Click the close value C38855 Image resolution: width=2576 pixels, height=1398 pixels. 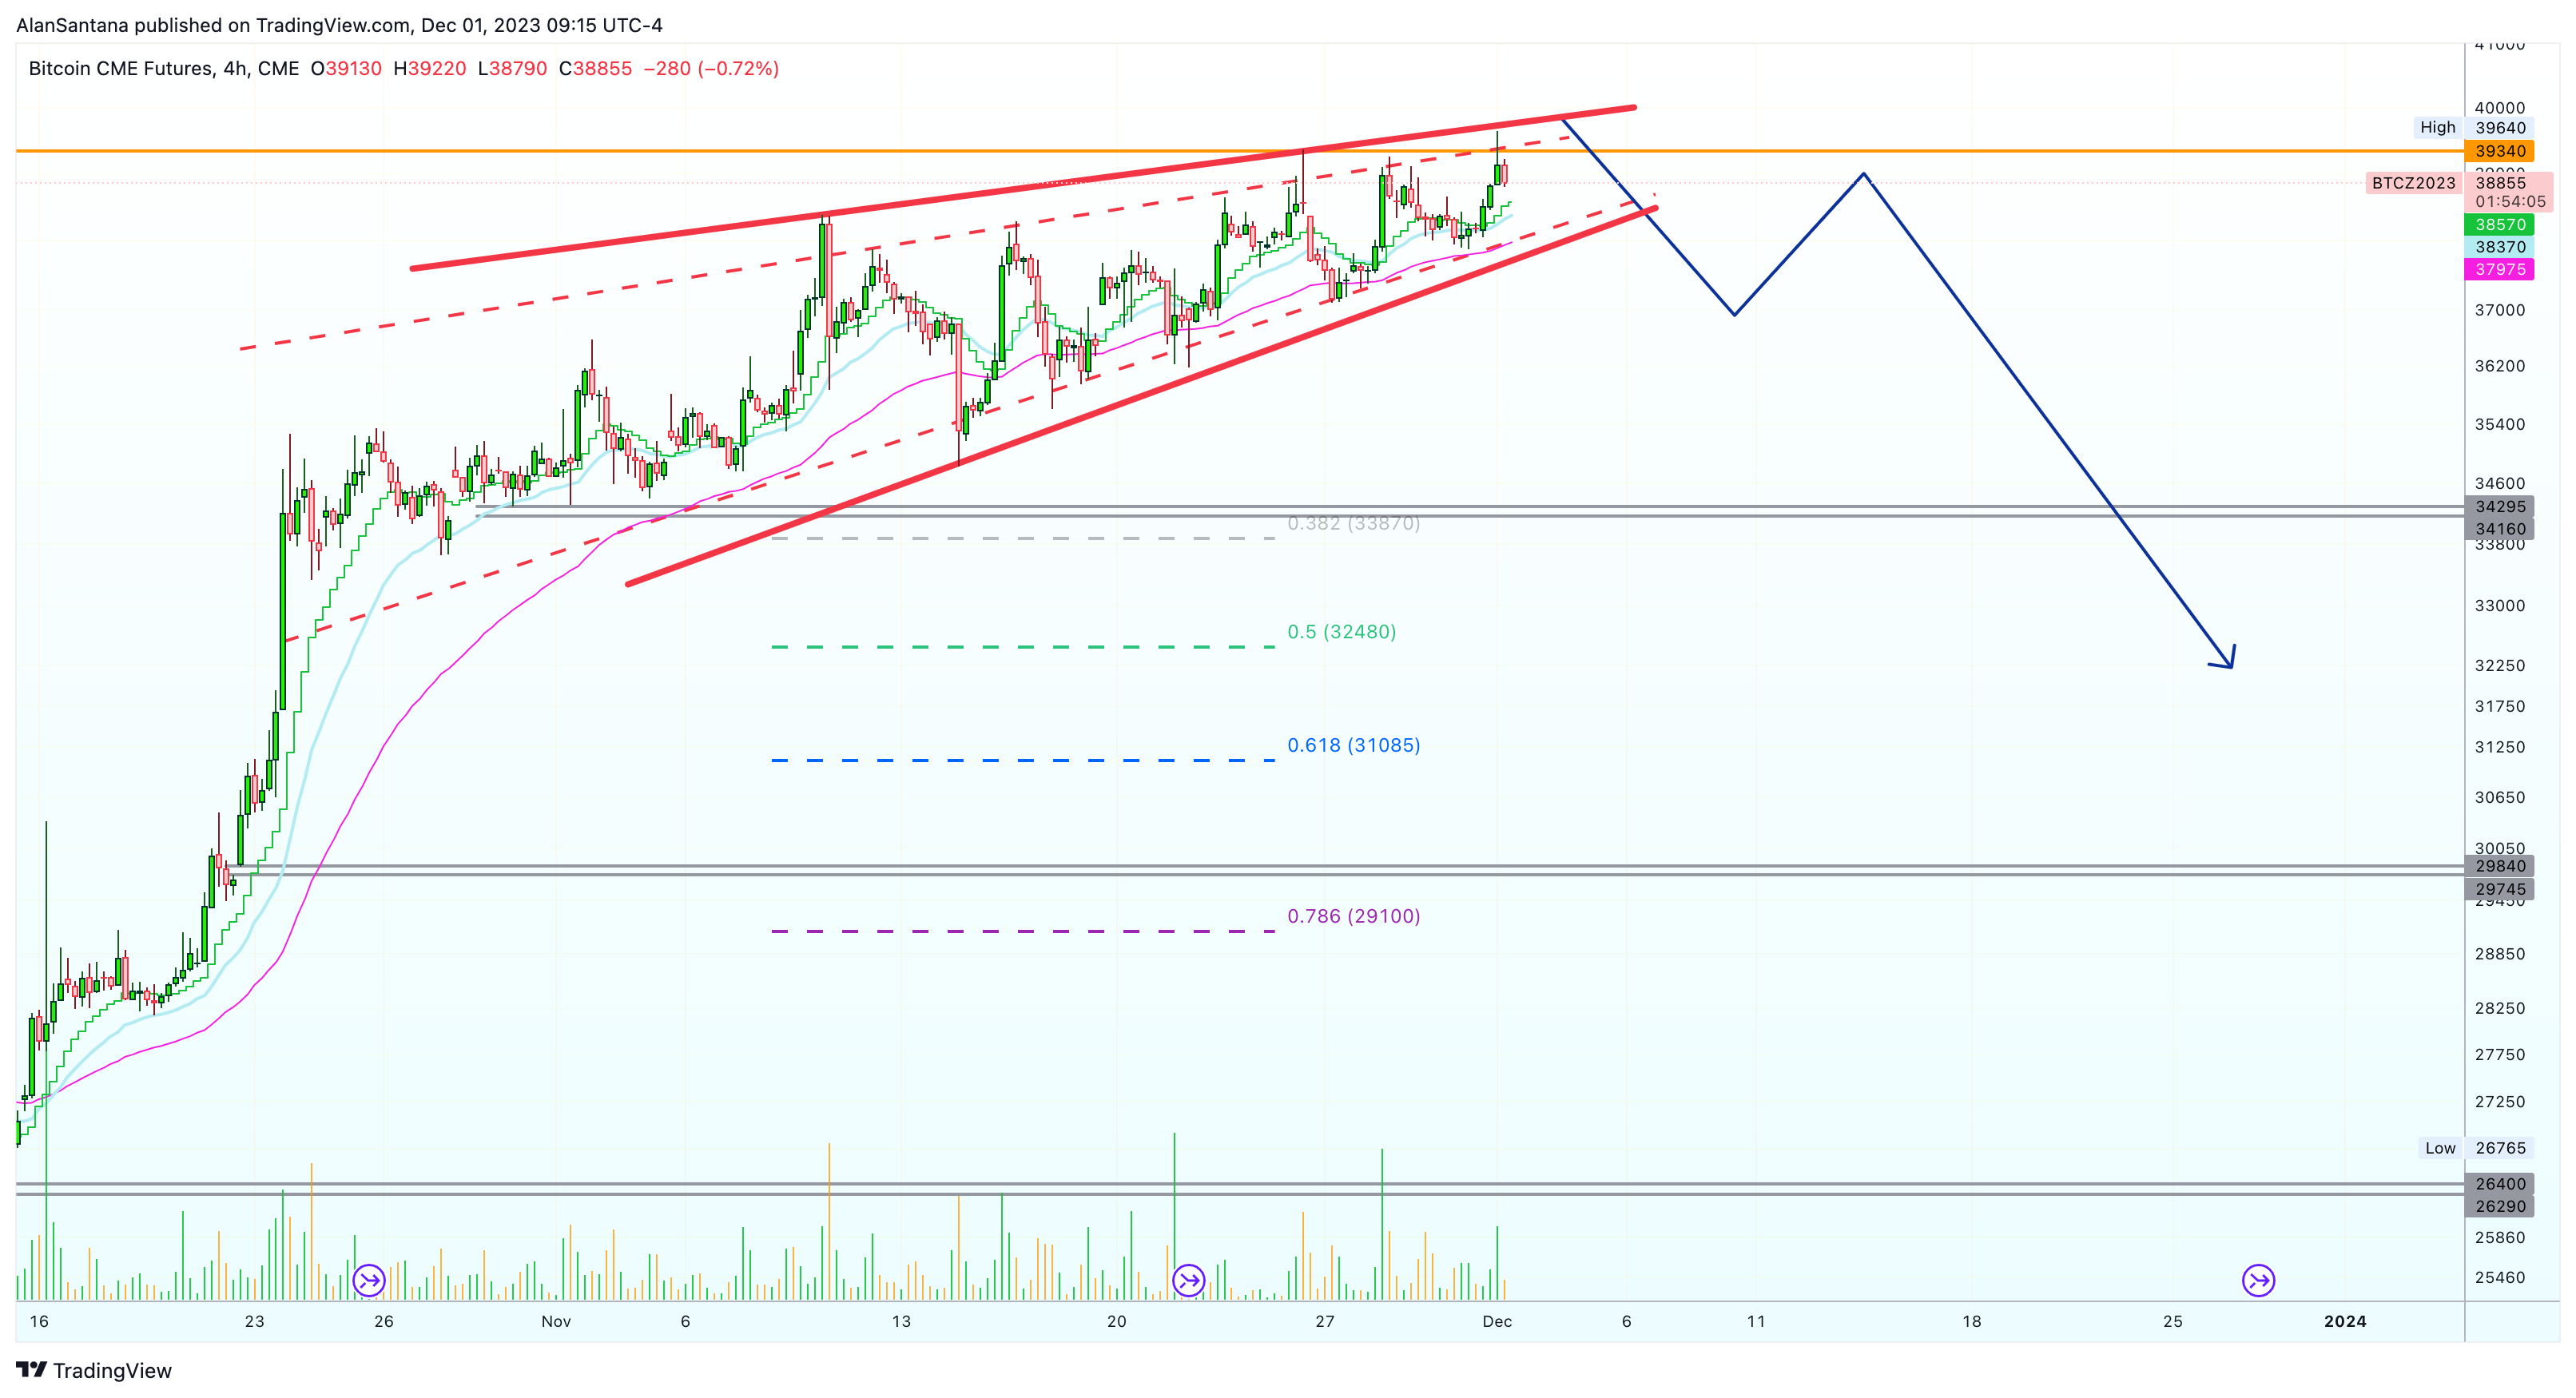tap(595, 69)
